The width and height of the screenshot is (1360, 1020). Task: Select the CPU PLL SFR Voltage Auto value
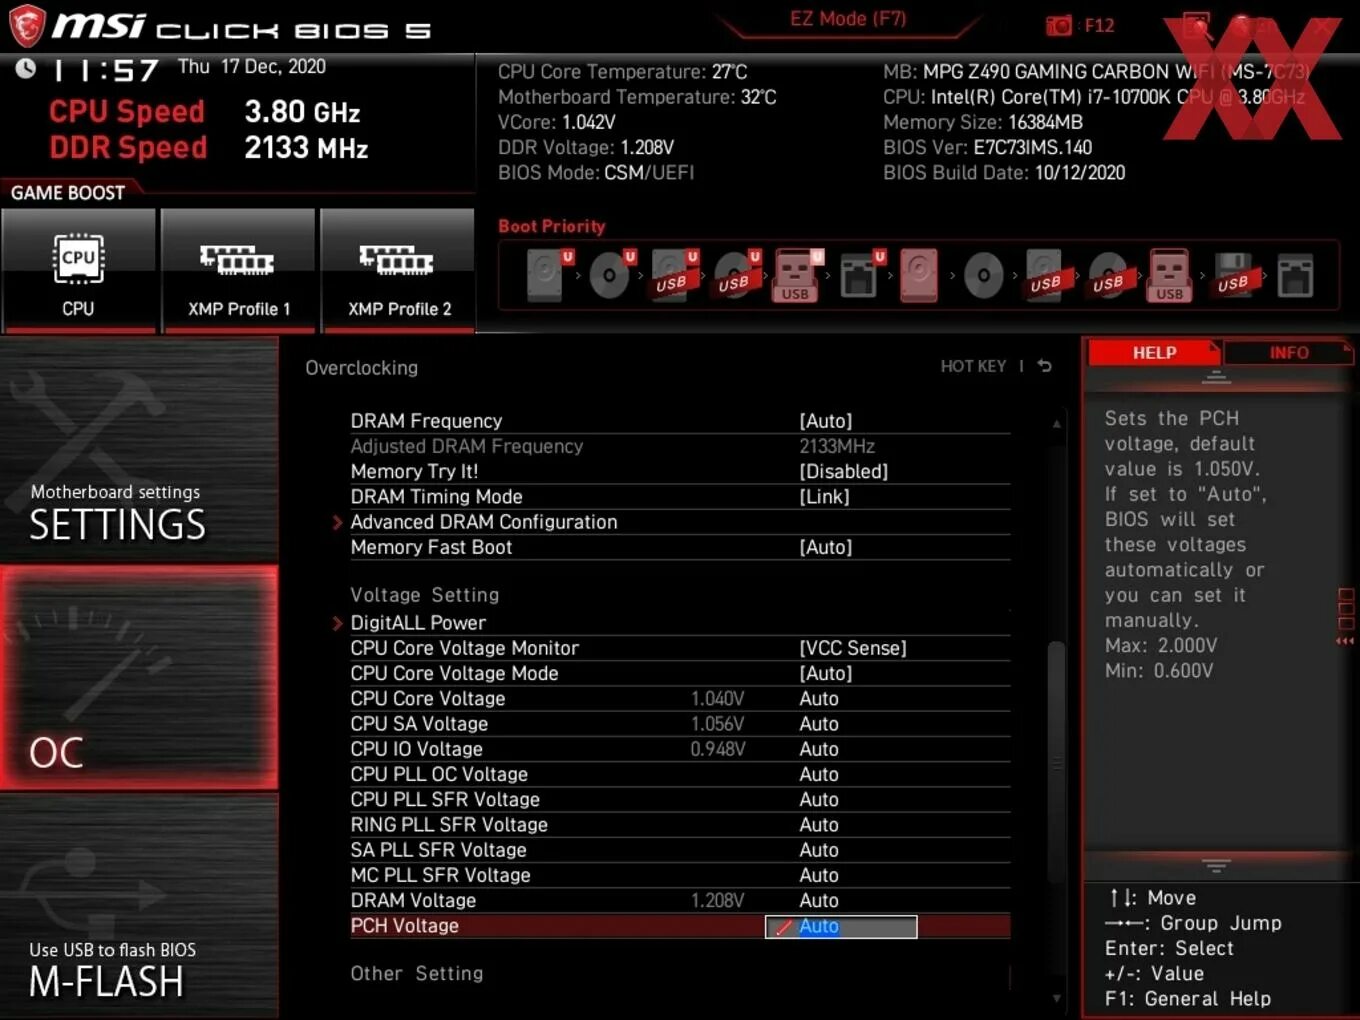tap(819, 799)
